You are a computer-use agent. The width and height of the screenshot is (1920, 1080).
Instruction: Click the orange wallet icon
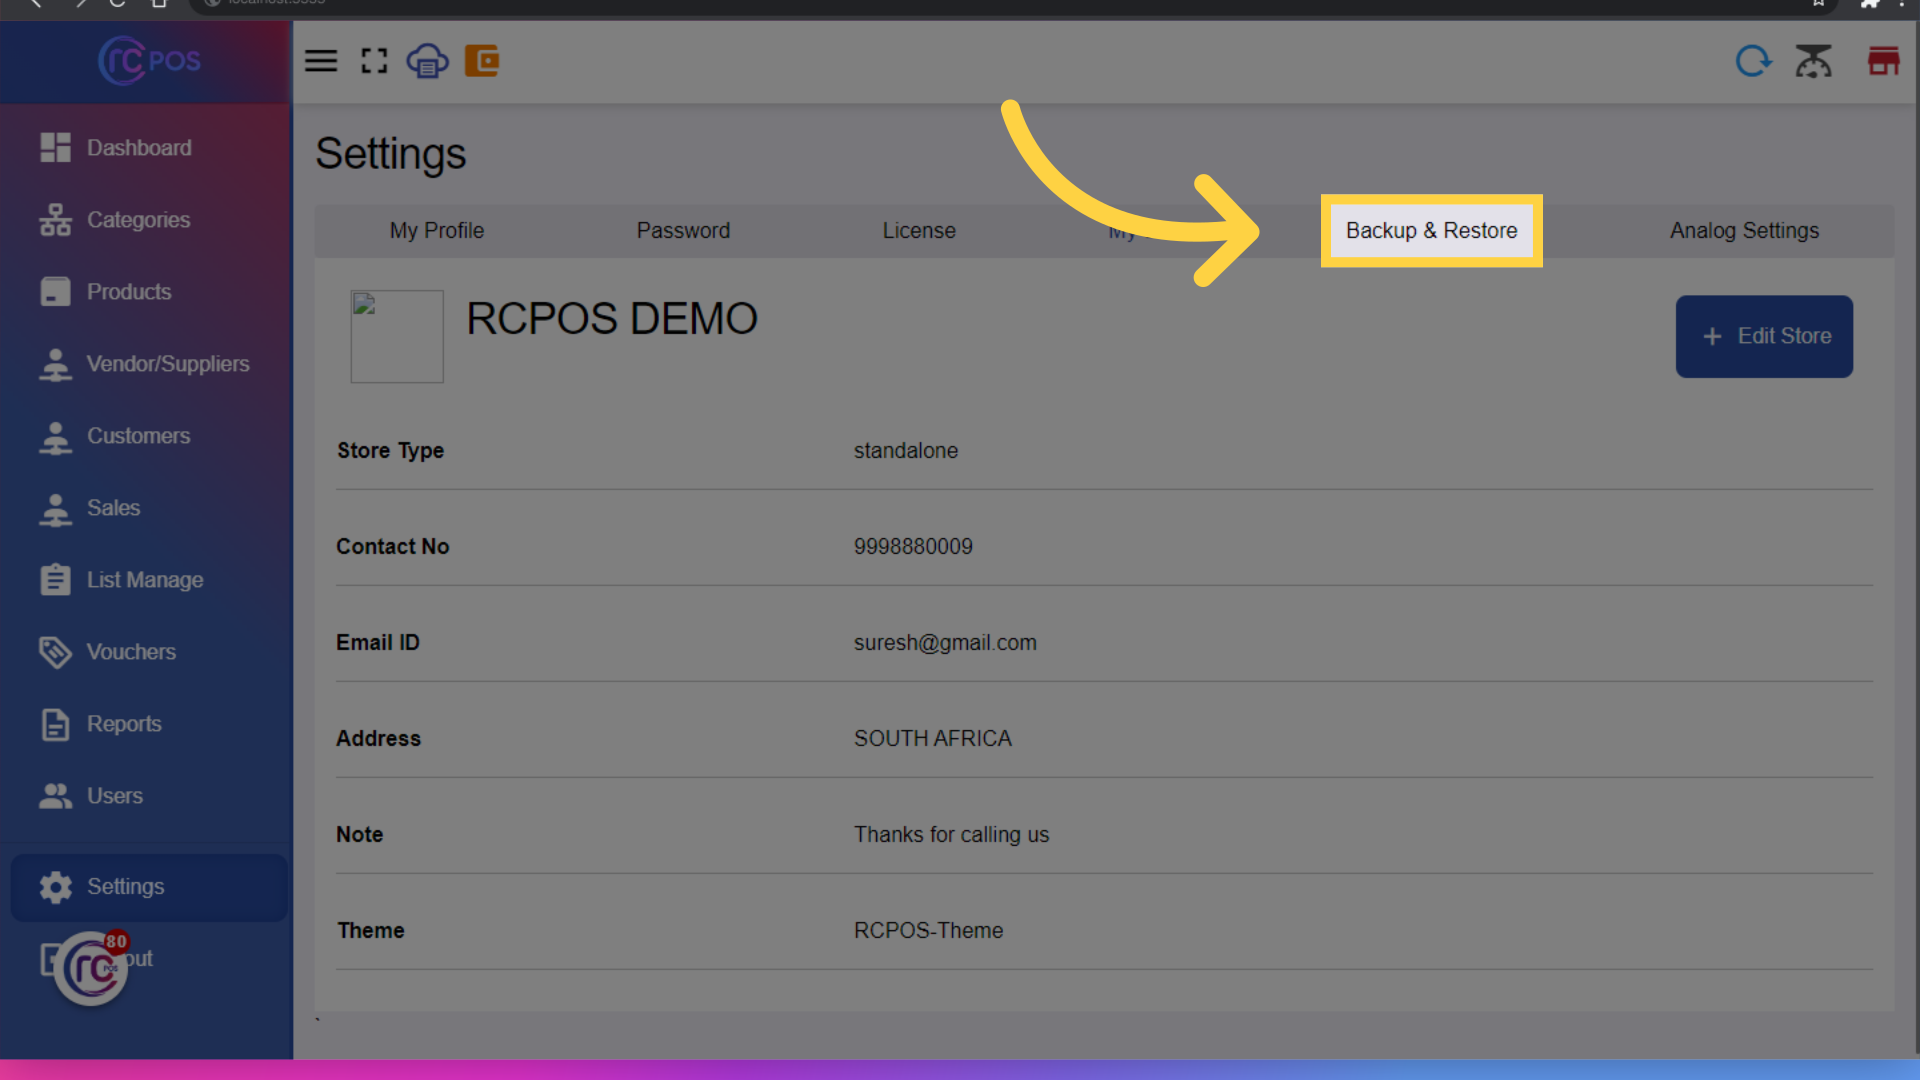coord(482,61)
